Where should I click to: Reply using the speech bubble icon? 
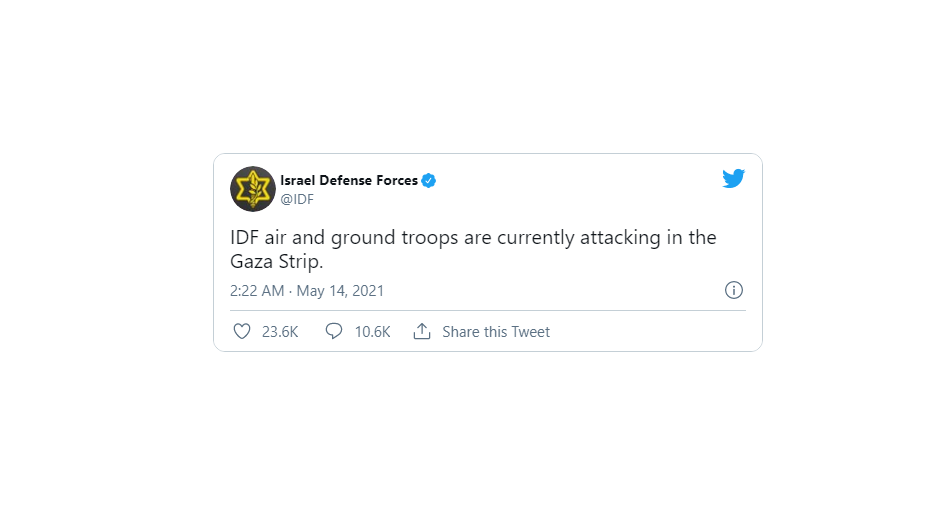(x=334, y=331)
